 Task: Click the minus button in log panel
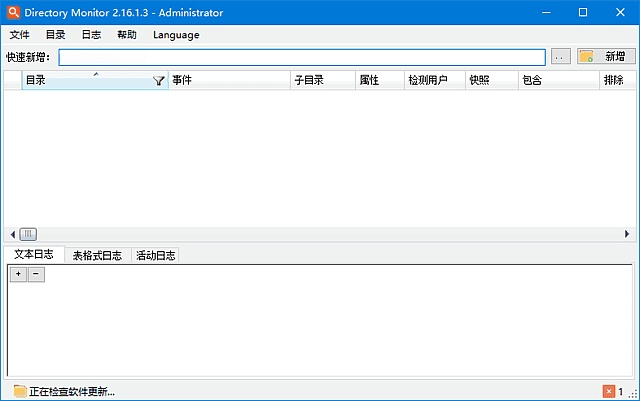[x=36, y=274]
